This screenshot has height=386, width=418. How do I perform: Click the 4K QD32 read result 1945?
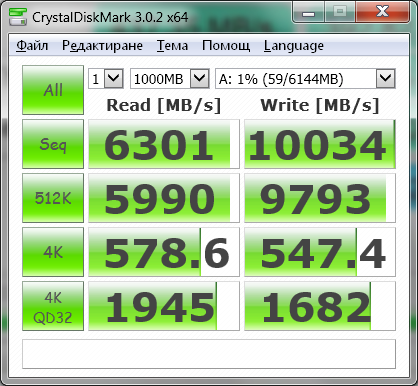point(164,306)
